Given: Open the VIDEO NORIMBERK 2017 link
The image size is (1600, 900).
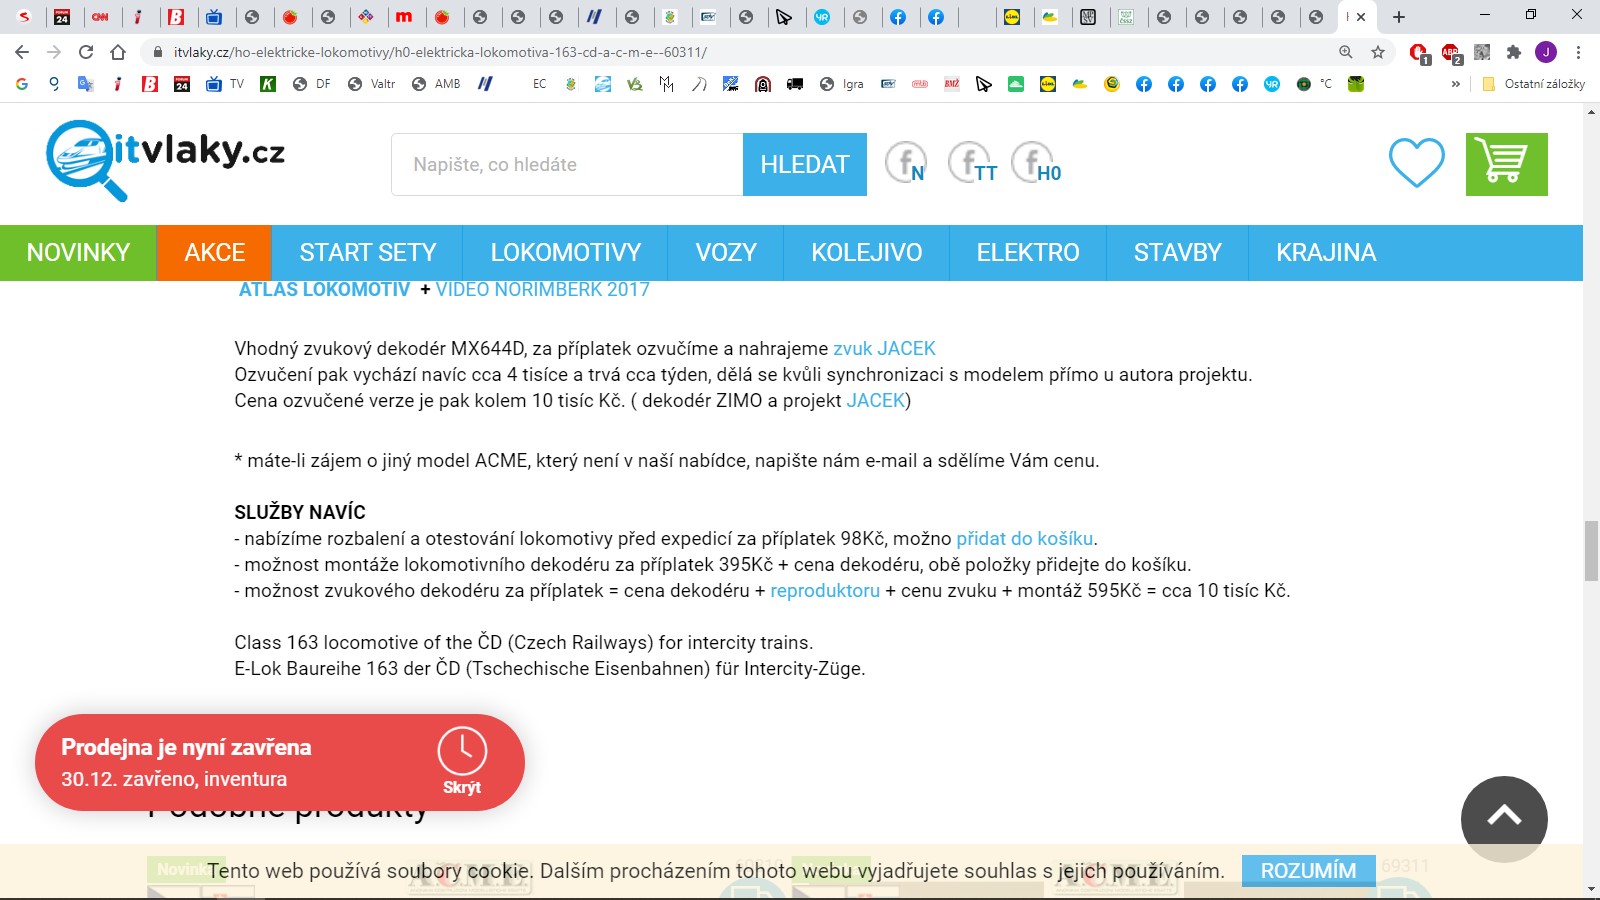Looking at the screenshot, I should (x=543, y=290).
